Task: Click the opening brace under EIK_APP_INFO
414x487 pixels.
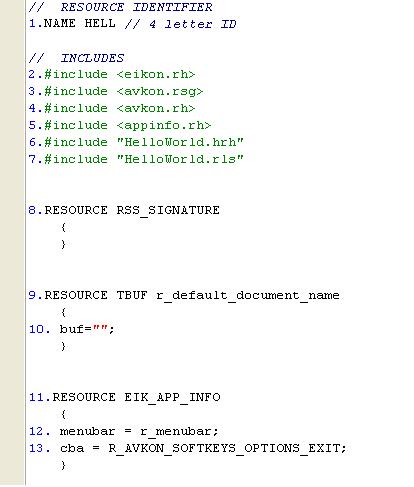Action: [63, 414]
